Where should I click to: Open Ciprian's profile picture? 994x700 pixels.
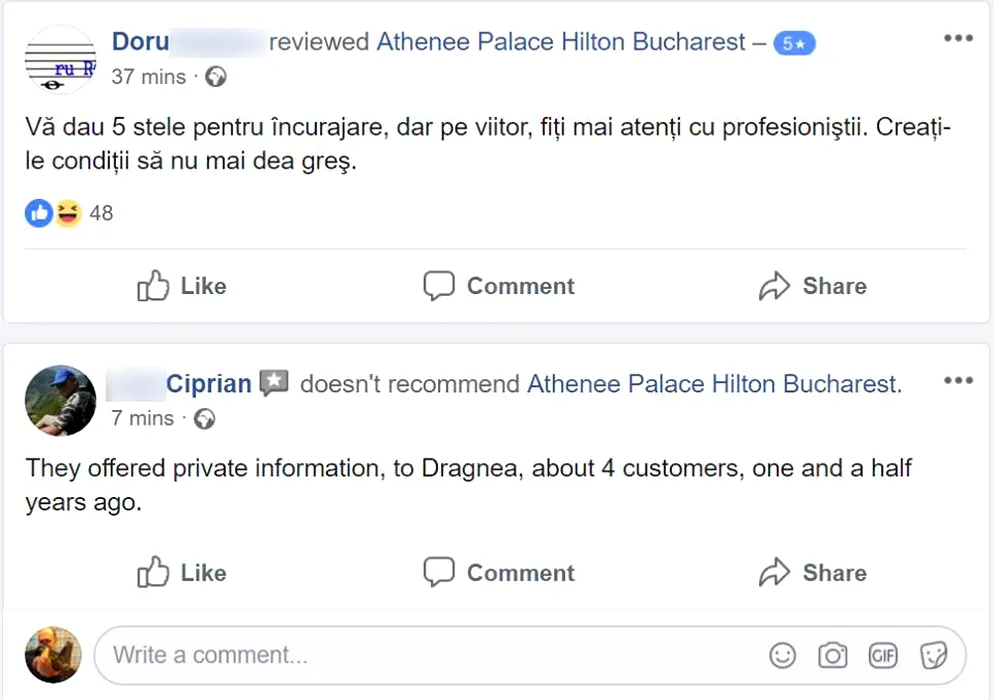[59, 400]
